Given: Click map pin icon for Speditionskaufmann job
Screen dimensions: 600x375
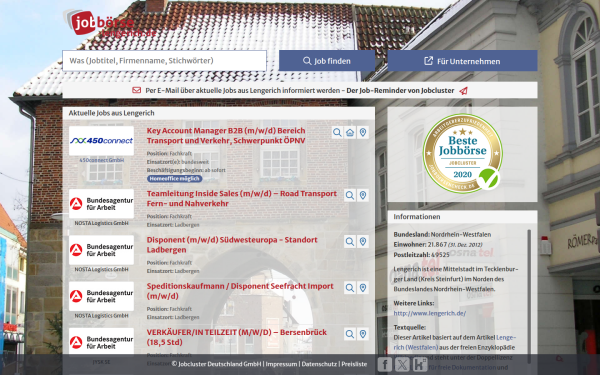Looking at the screenshot, I should pos(363,288).
